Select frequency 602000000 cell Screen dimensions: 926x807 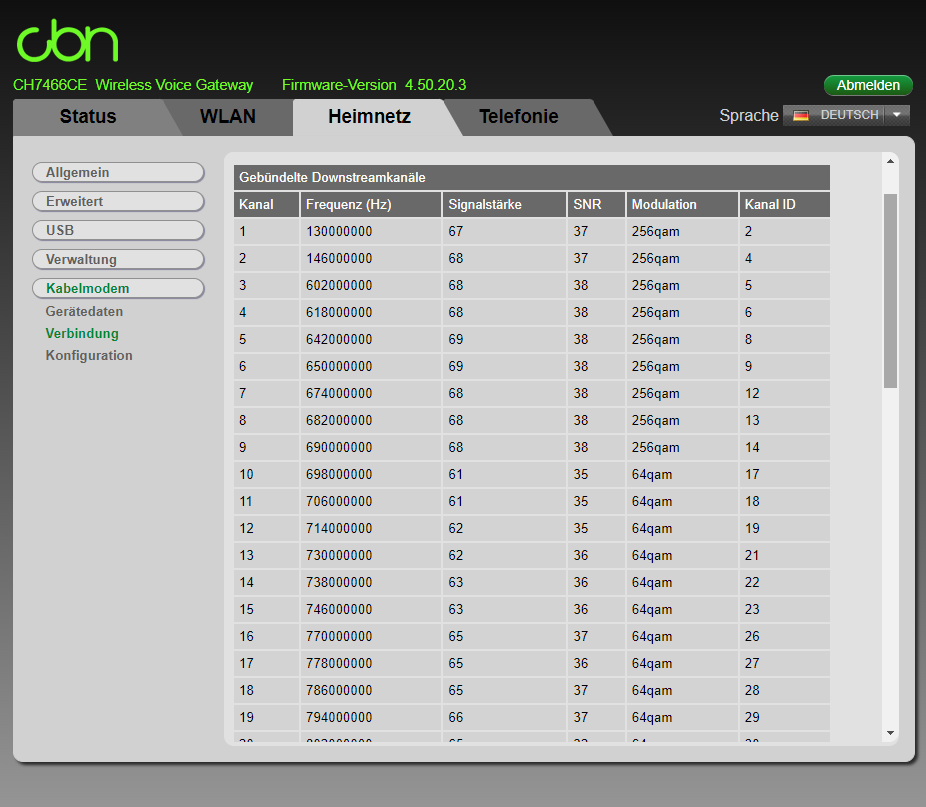pyautogui.click(x=371, y=285)
